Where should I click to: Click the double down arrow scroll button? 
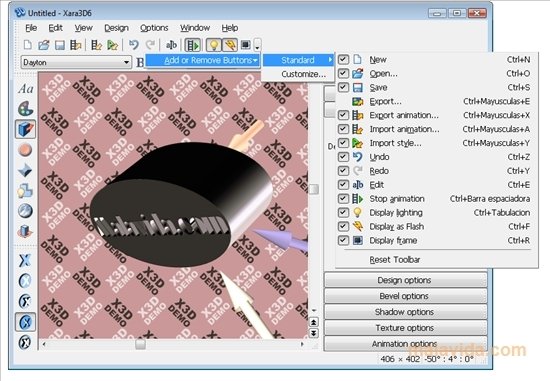(x=314, y=333)
